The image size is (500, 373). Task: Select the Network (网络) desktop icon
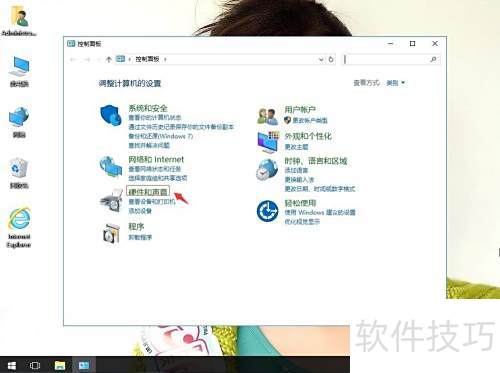[x=19, y=122]
